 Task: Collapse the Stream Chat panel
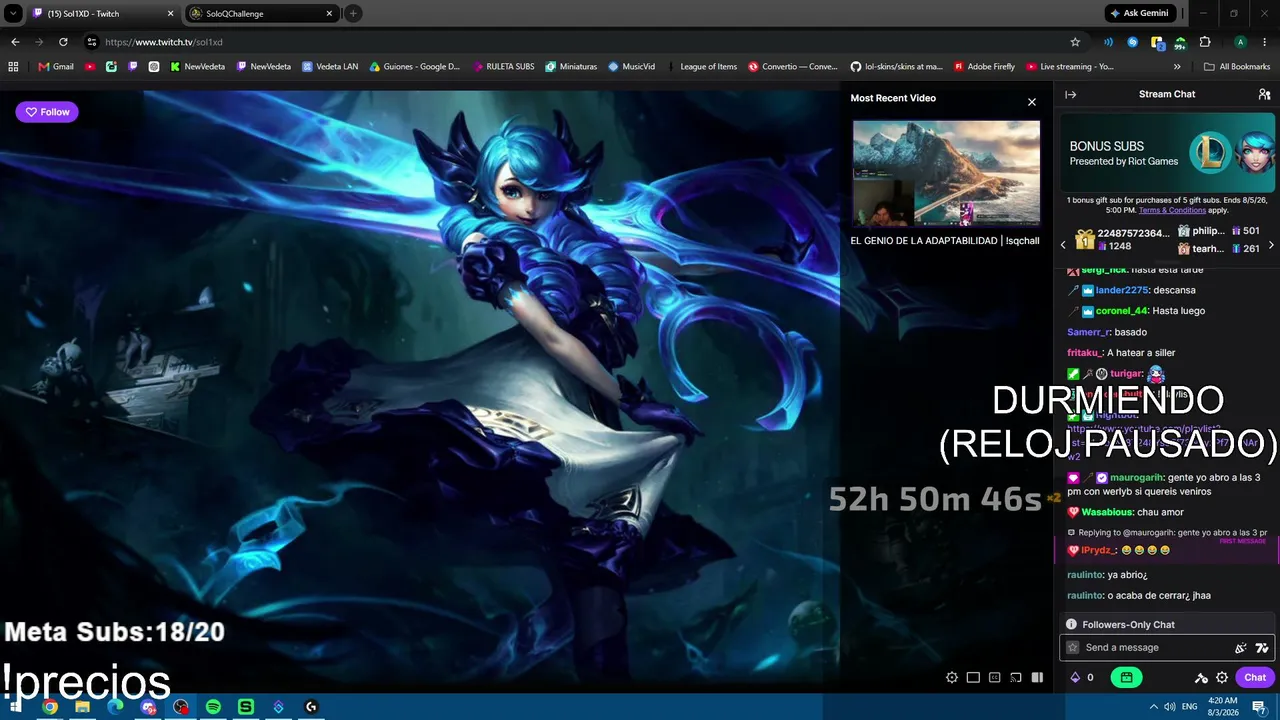pos(1070,94)
